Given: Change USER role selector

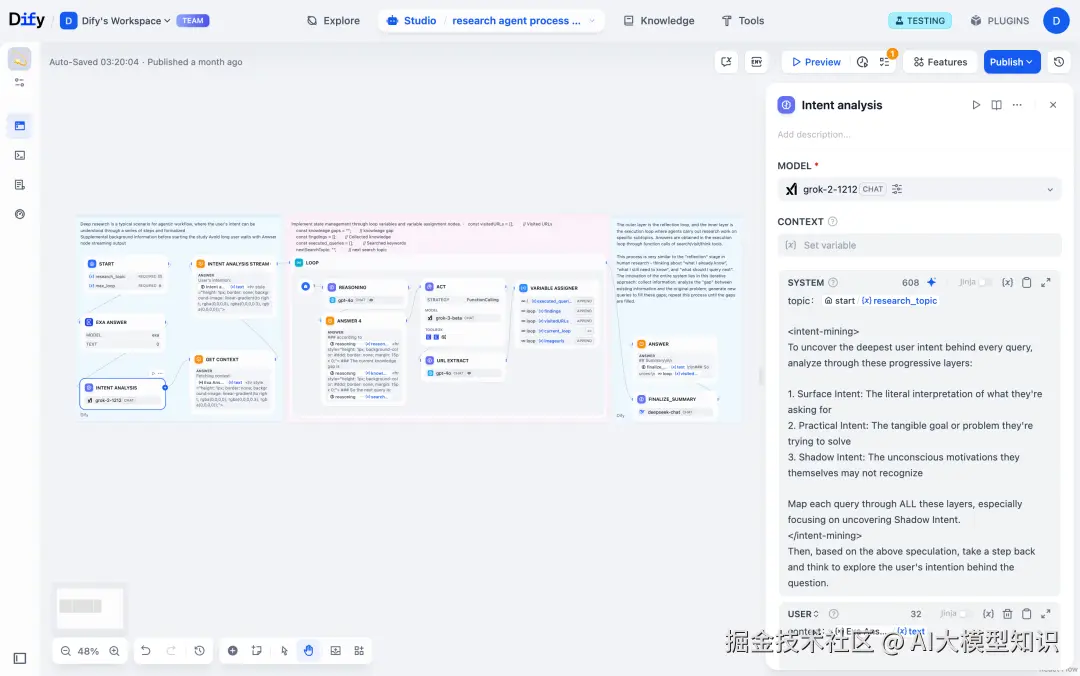Looking at the screenshot, I should click(x=803, y=614).
